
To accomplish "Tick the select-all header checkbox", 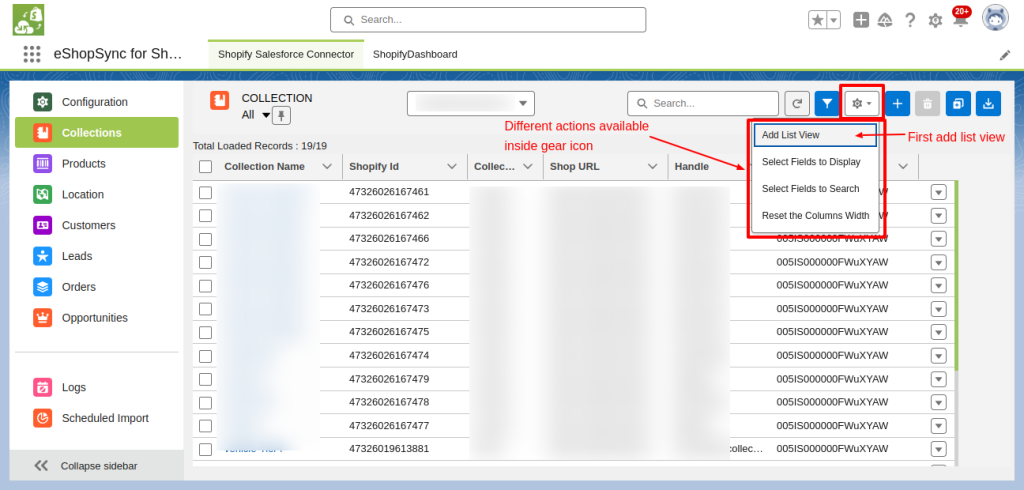I will 206,167.
